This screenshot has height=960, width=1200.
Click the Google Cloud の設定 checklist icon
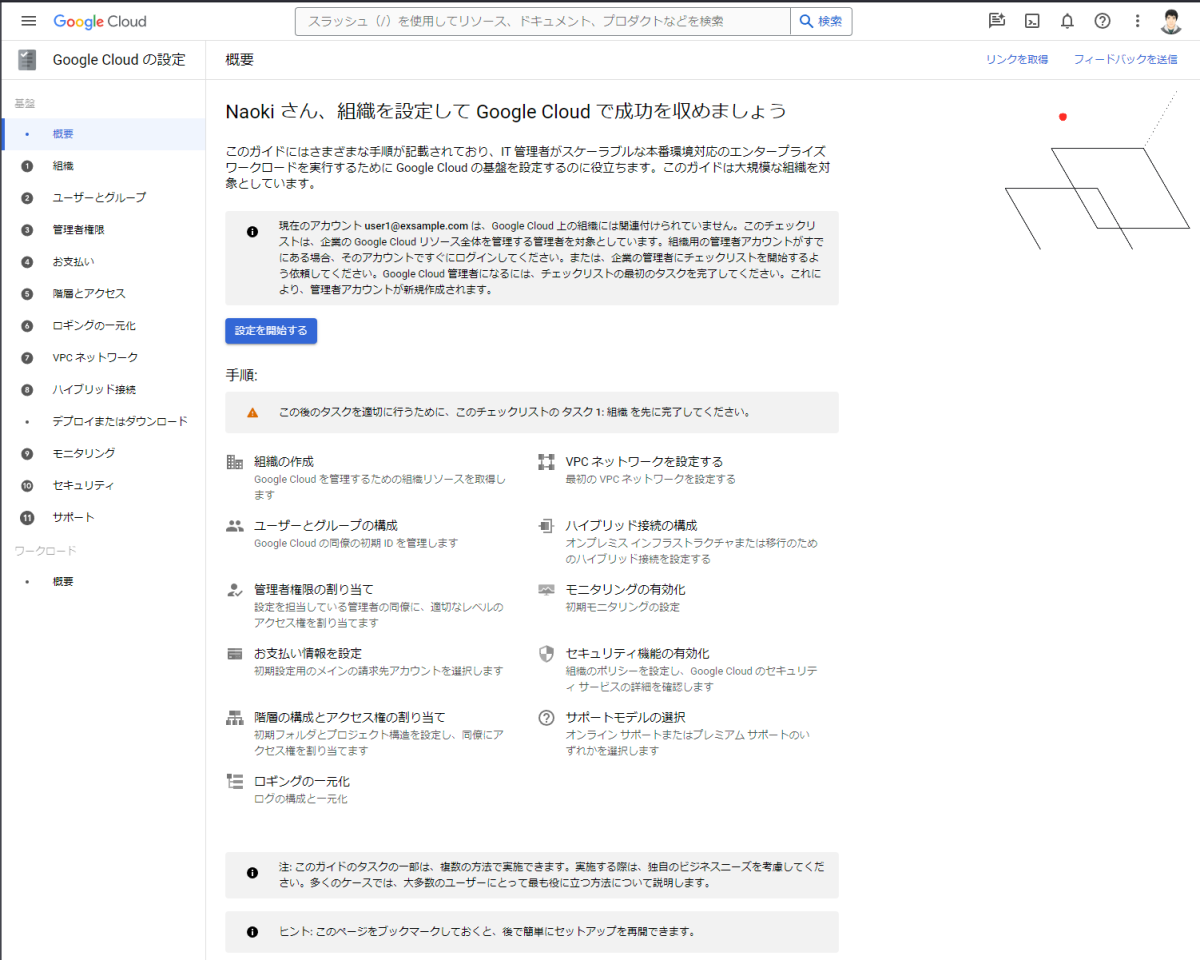click(x=27, y=60)
